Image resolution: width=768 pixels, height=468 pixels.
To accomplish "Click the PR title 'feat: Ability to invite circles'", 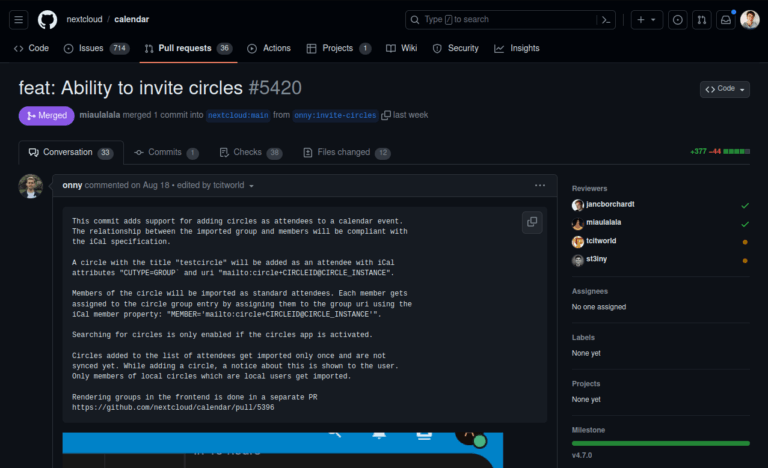I will (x=131, y=88).
